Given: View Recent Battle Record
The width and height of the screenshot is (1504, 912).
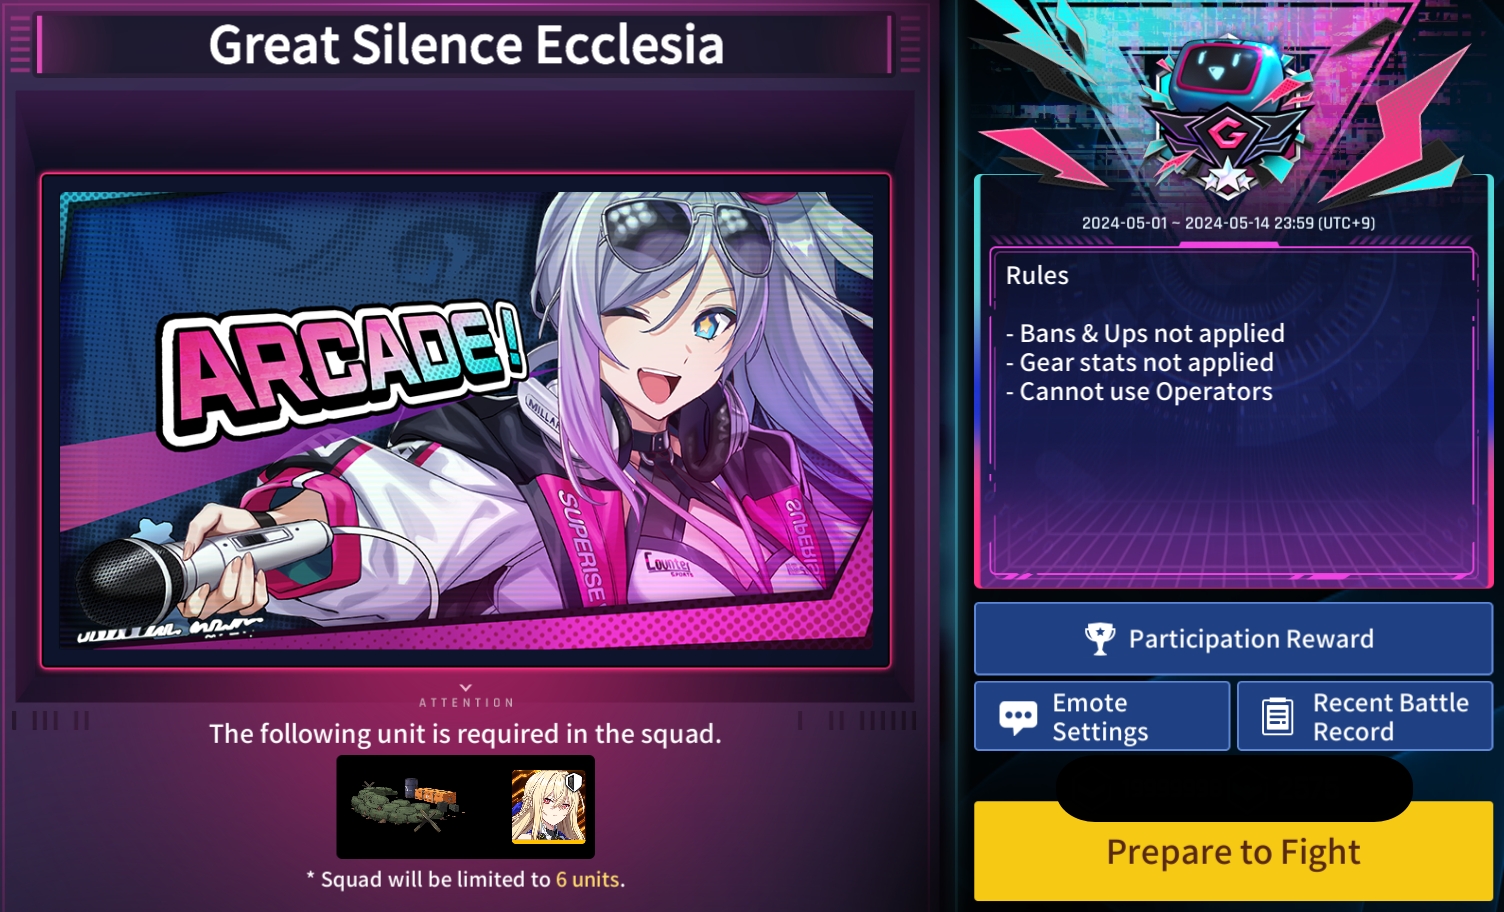Looking at the screenshot, I should point(1365,716).
